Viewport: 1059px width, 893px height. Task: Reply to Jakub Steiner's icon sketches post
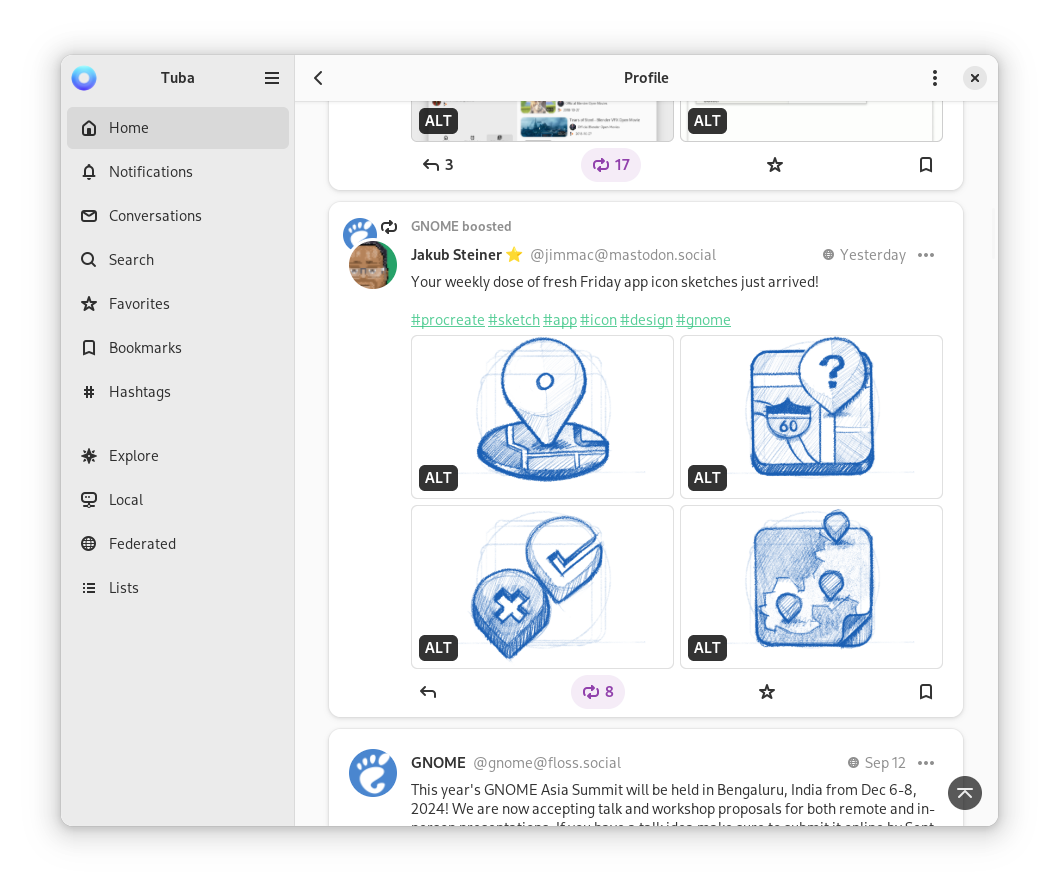pos(428,692)
